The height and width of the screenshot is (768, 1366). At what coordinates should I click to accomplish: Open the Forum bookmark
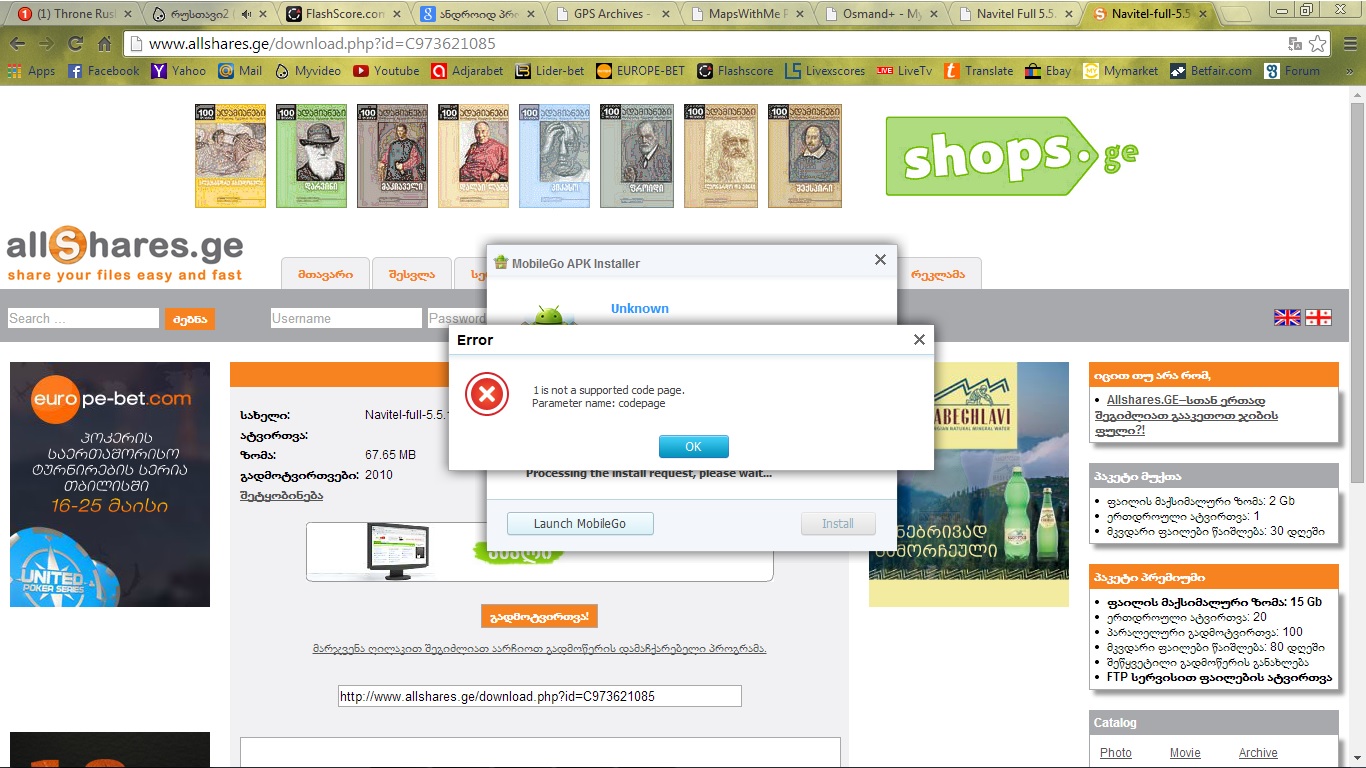[1292, 71]
